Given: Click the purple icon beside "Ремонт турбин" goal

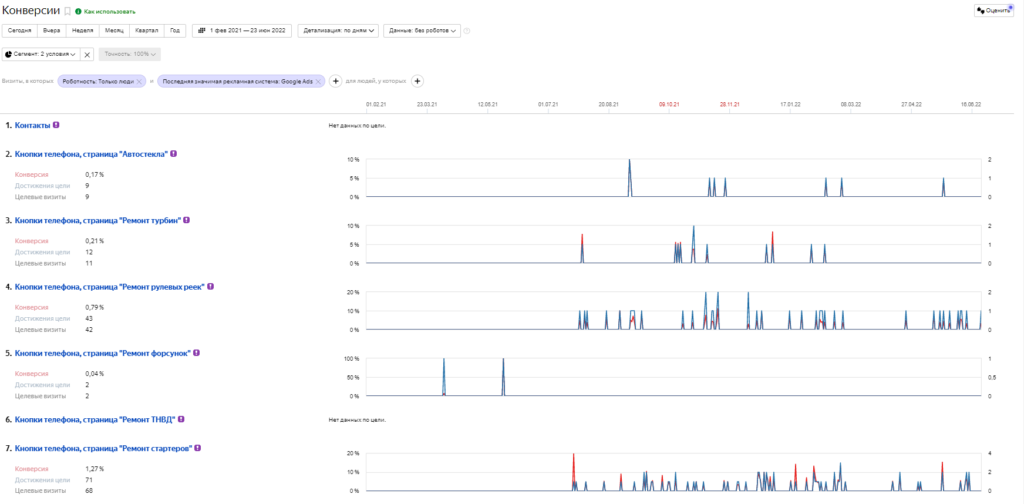Looking at the screenshot, I should click(187, 220).
